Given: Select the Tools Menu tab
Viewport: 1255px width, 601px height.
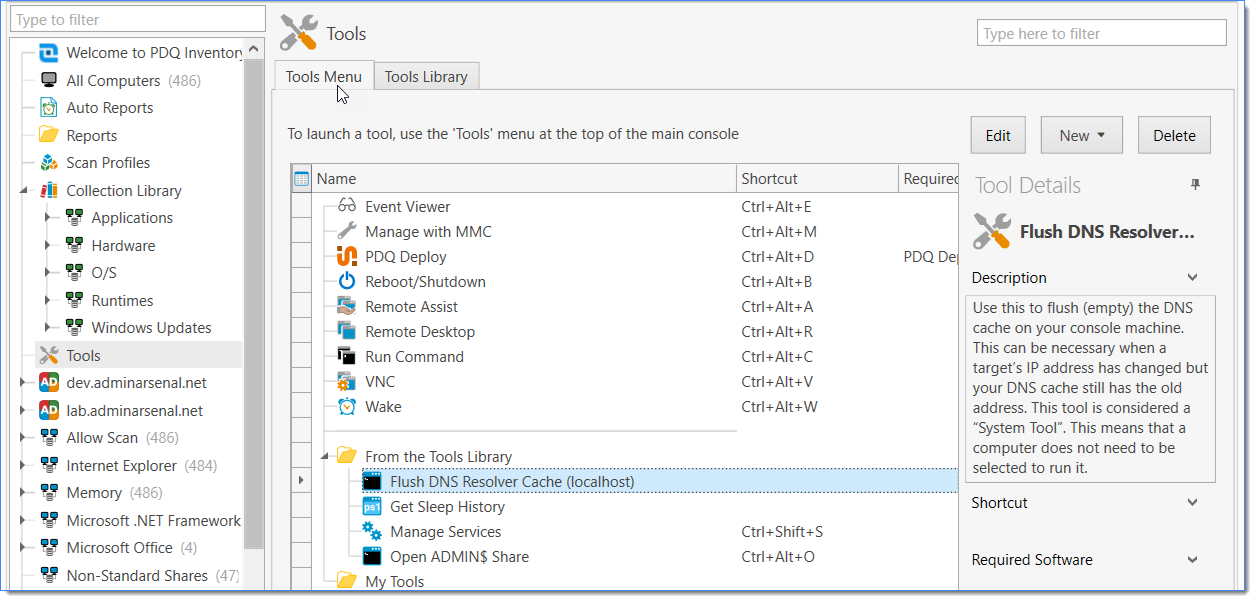Looking at the screenshot, I should click(323, 77).
